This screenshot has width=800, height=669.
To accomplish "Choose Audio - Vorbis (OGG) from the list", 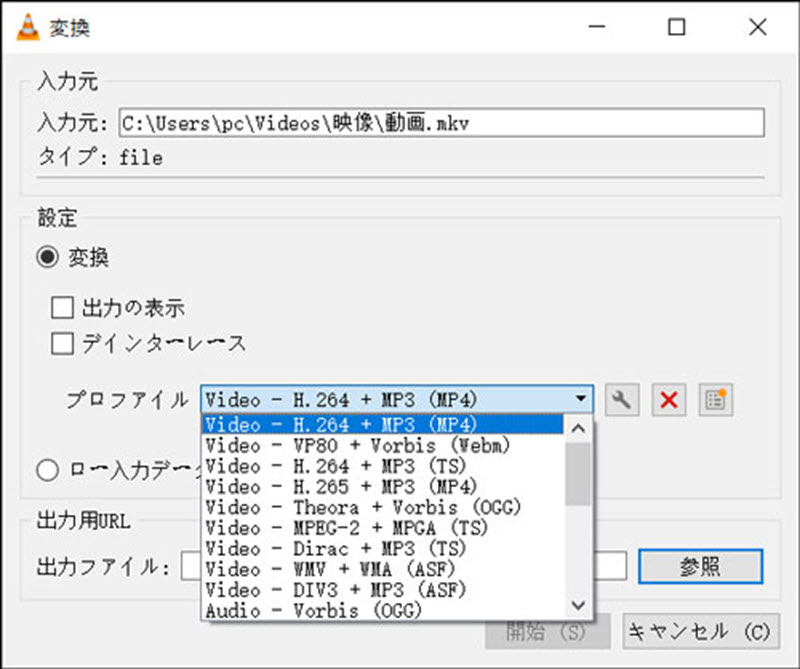I will click(x=300, y=610).
